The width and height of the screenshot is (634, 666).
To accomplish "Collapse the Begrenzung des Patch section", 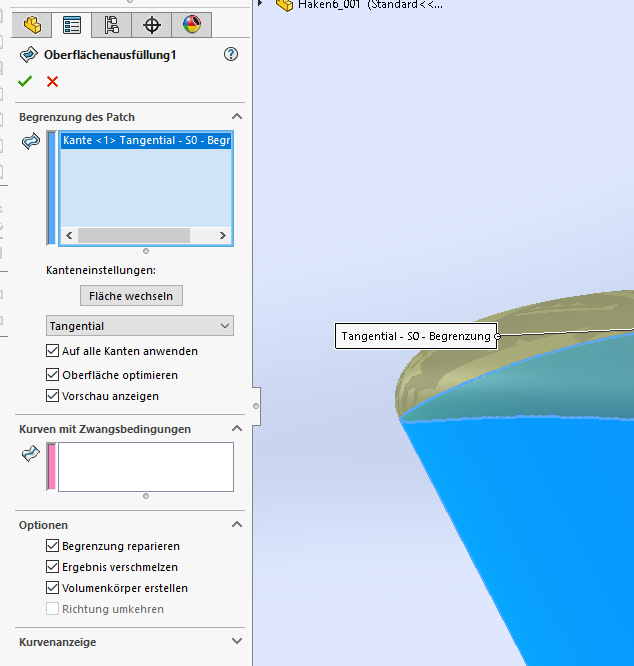I will [237, 116].
